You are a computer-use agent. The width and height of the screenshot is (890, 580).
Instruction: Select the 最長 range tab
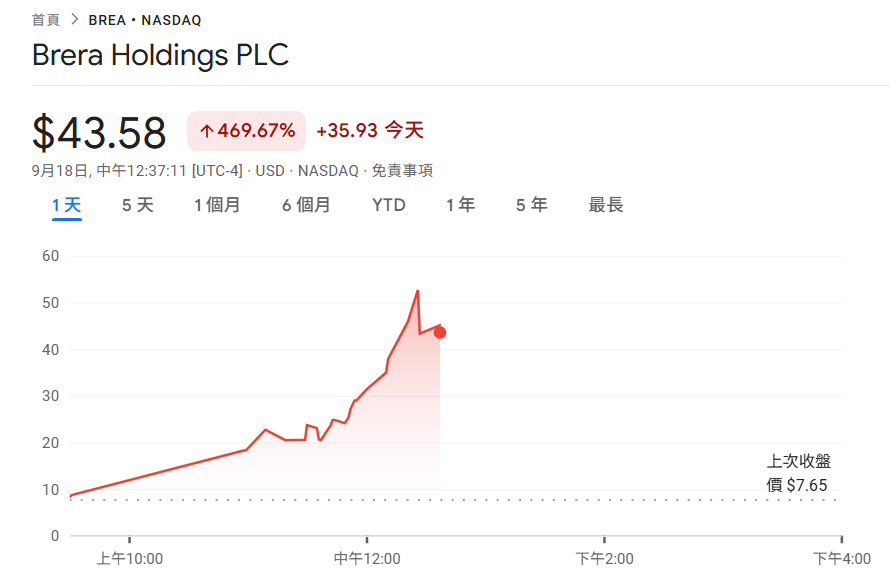[x=606, y=205]
